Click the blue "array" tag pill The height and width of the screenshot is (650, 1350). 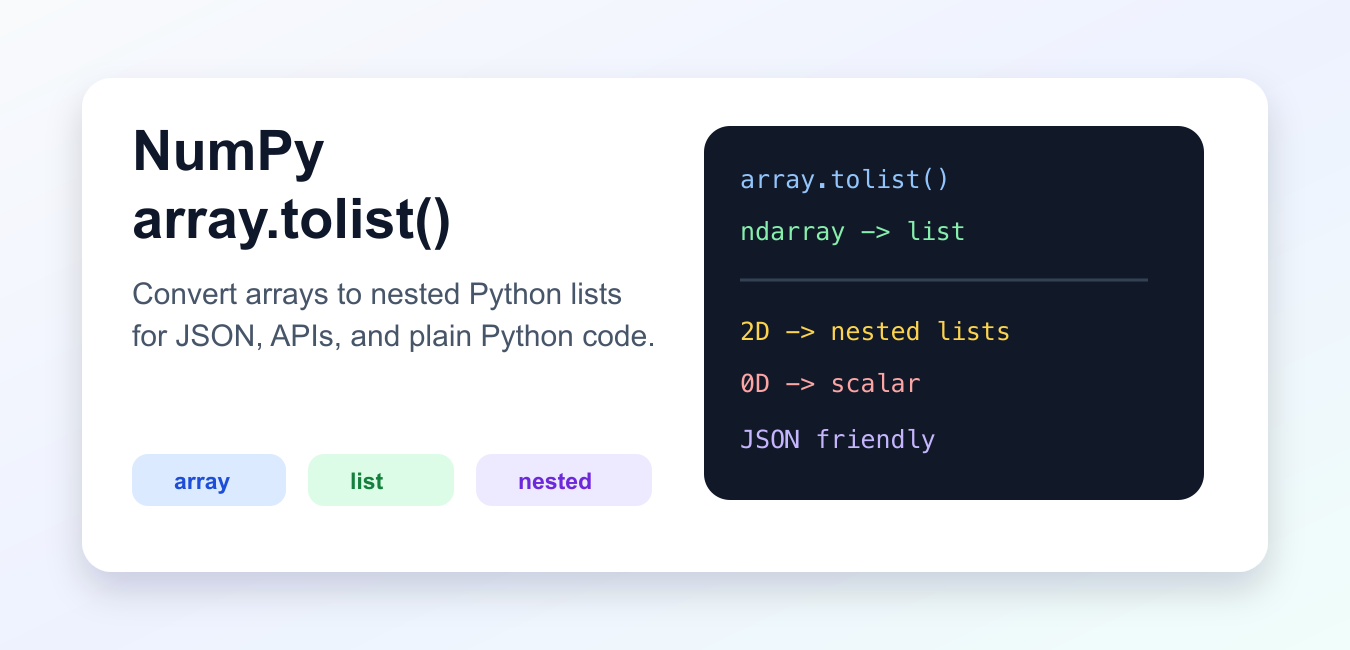pos(209,480)
